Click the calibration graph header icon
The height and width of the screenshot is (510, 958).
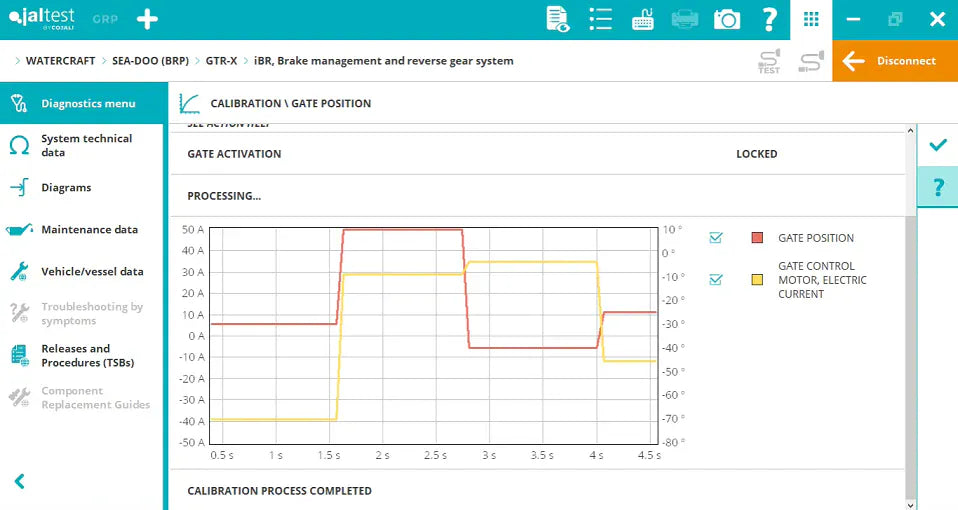click(x=189, y=103)
